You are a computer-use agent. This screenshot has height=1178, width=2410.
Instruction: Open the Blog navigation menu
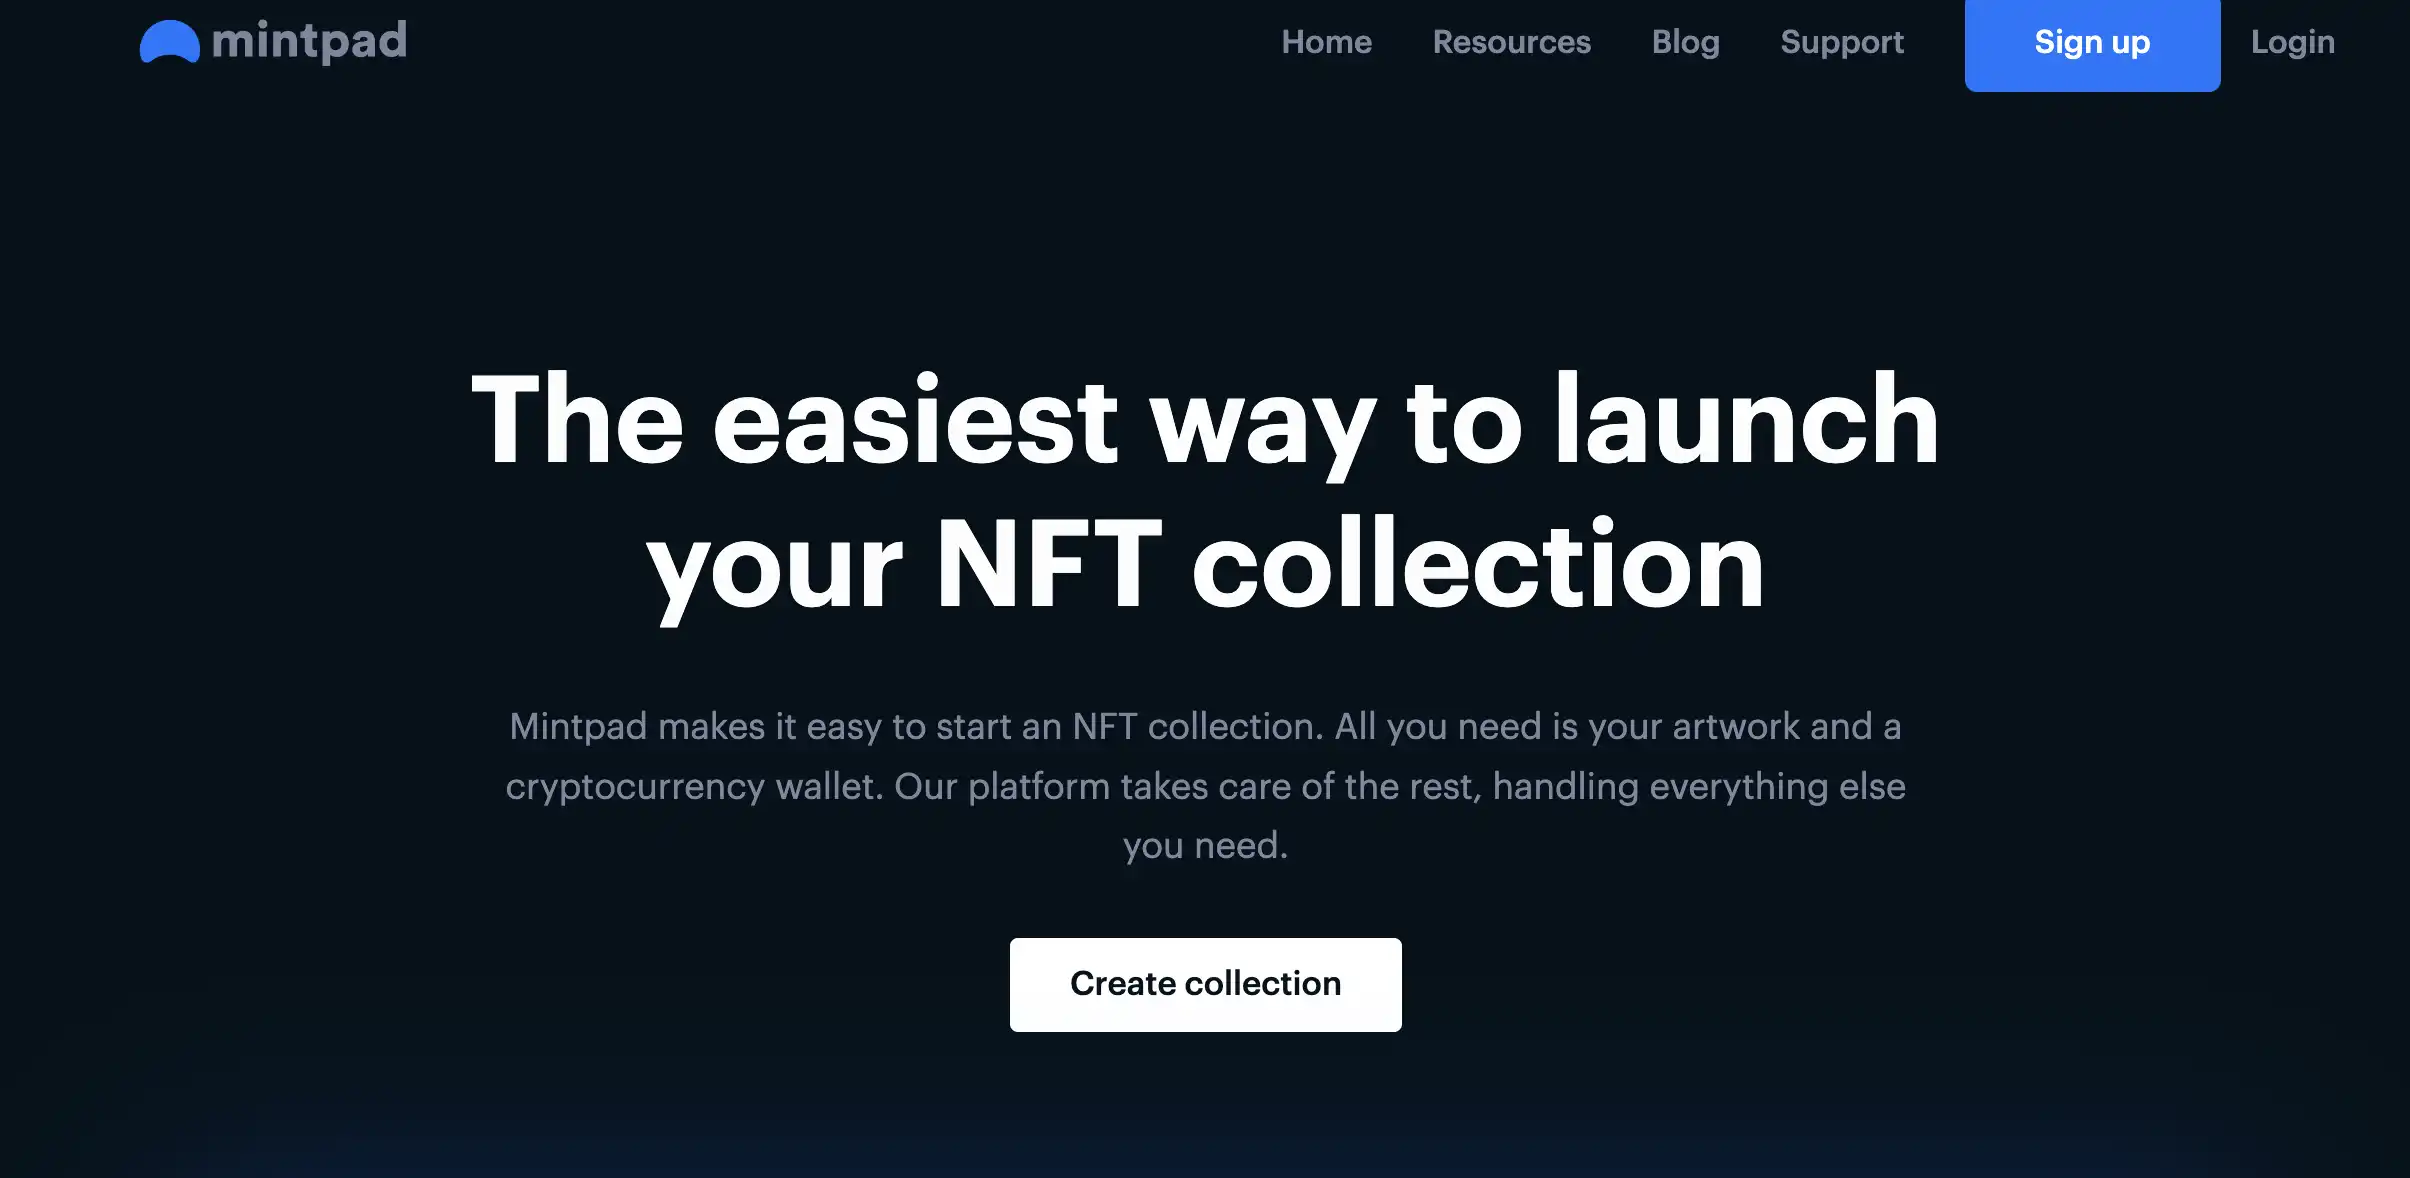click(x=1686, y=42)
